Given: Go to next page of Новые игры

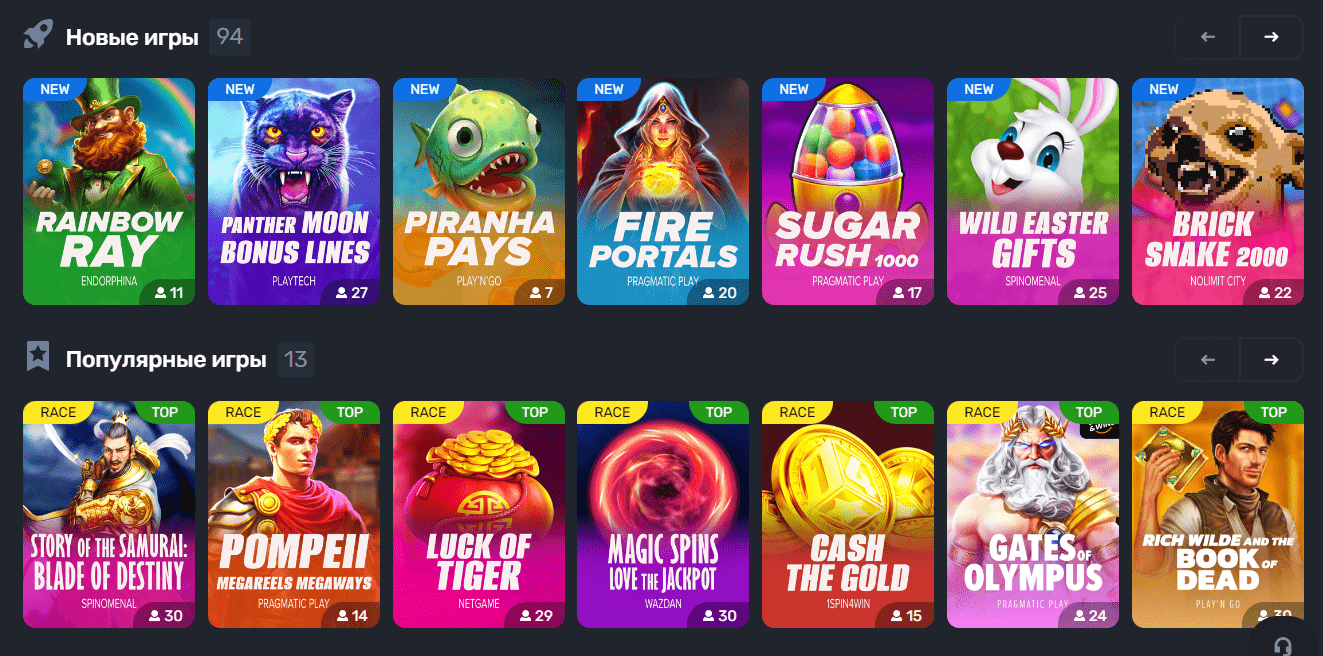Looking at the screenshot, I should pos(1271,37).
